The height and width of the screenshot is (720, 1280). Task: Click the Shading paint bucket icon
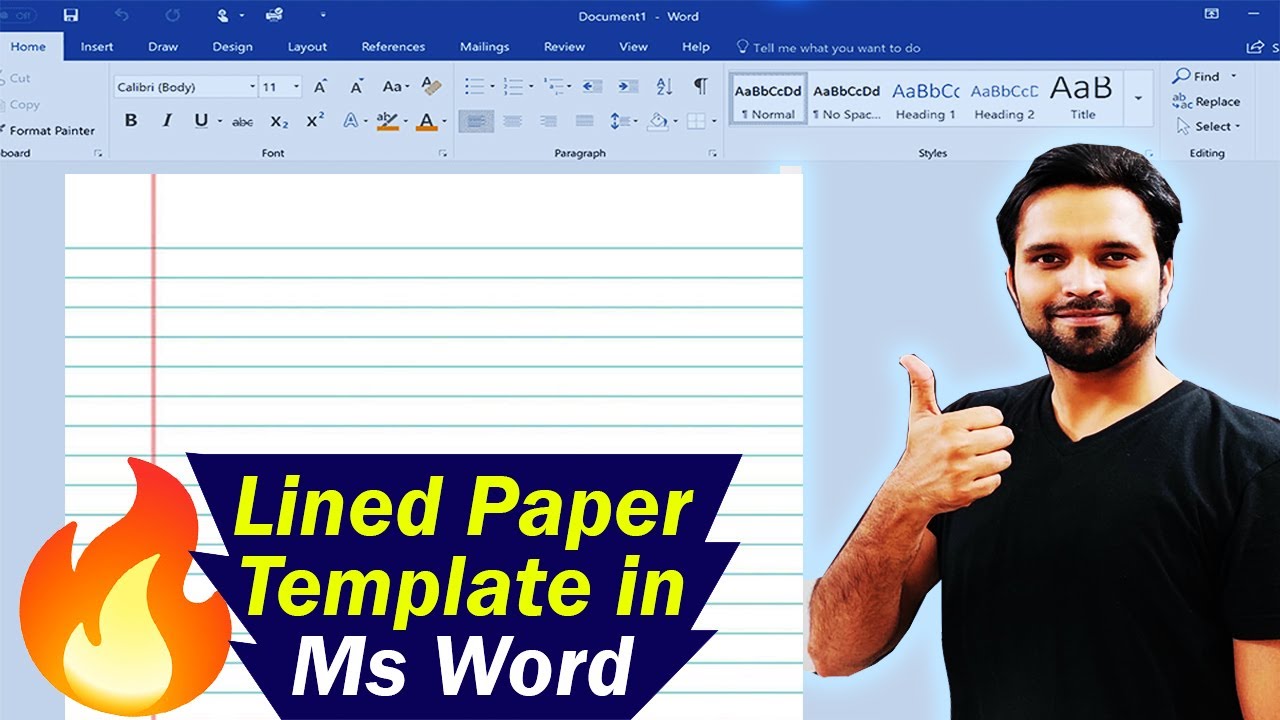point(657,121)
